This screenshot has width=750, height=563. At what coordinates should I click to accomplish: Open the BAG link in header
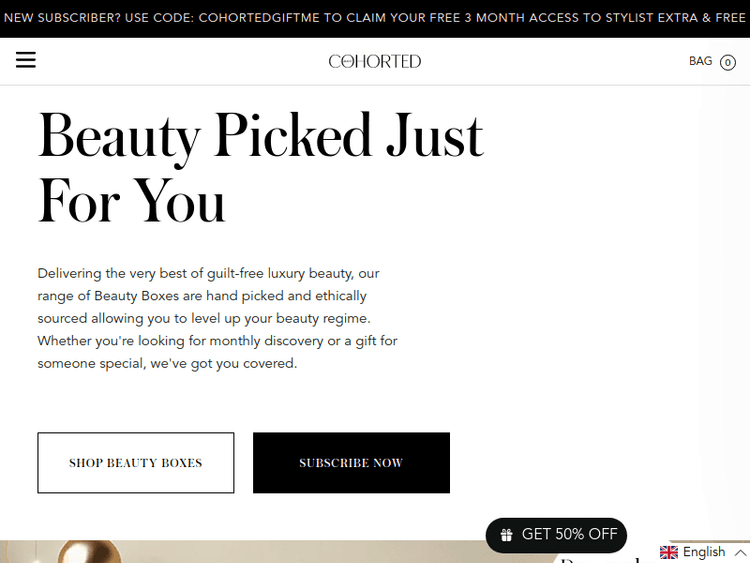(700, 62)
